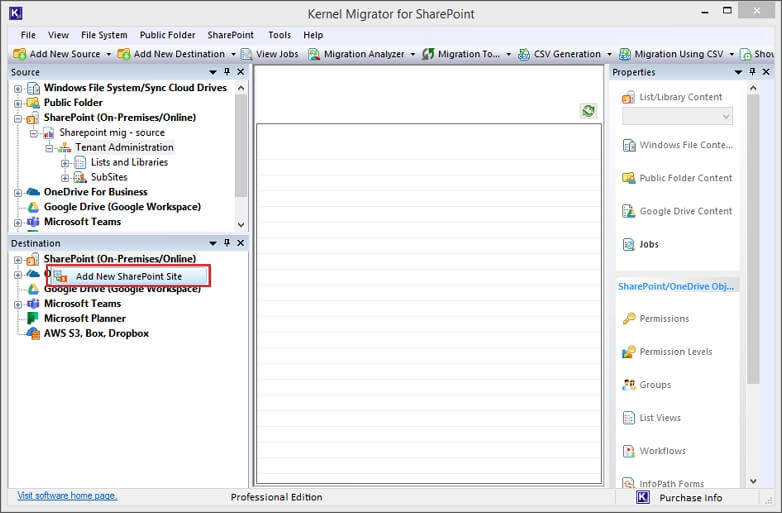782x513 pixels.
Task: Pin the Destination panel
Action: 227,243
